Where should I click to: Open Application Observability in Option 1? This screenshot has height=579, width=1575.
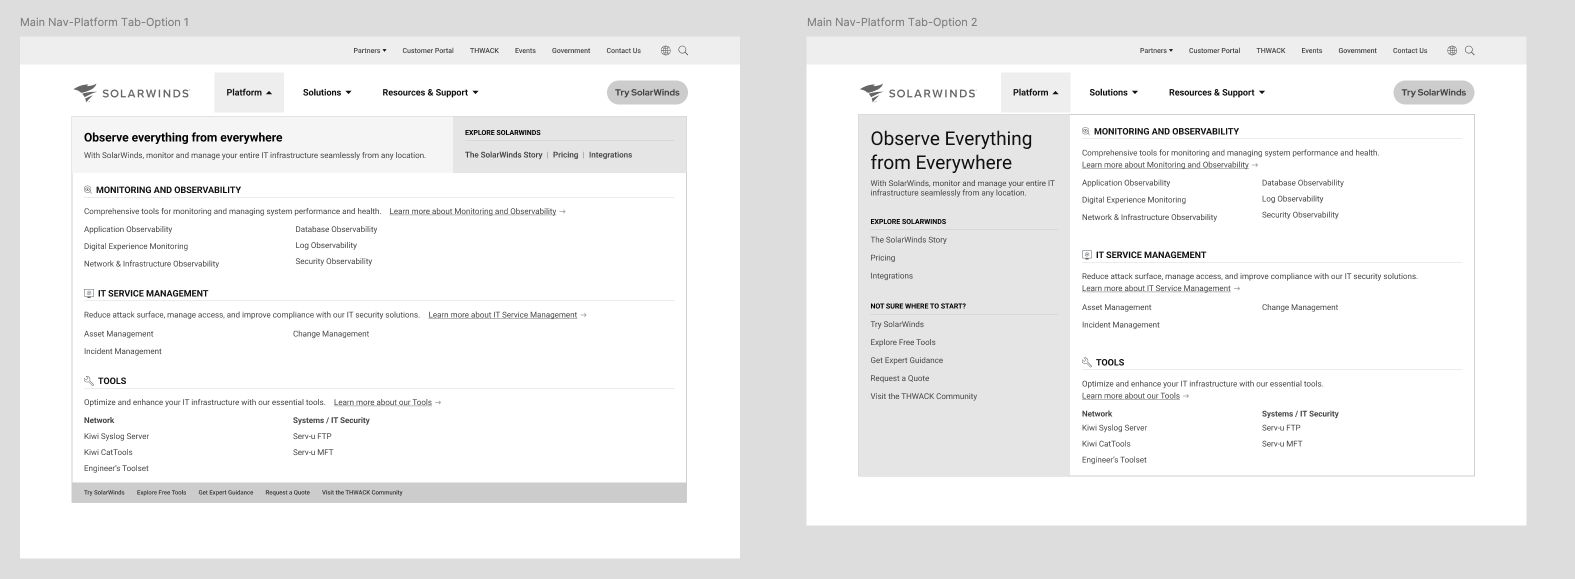point(128,229)
